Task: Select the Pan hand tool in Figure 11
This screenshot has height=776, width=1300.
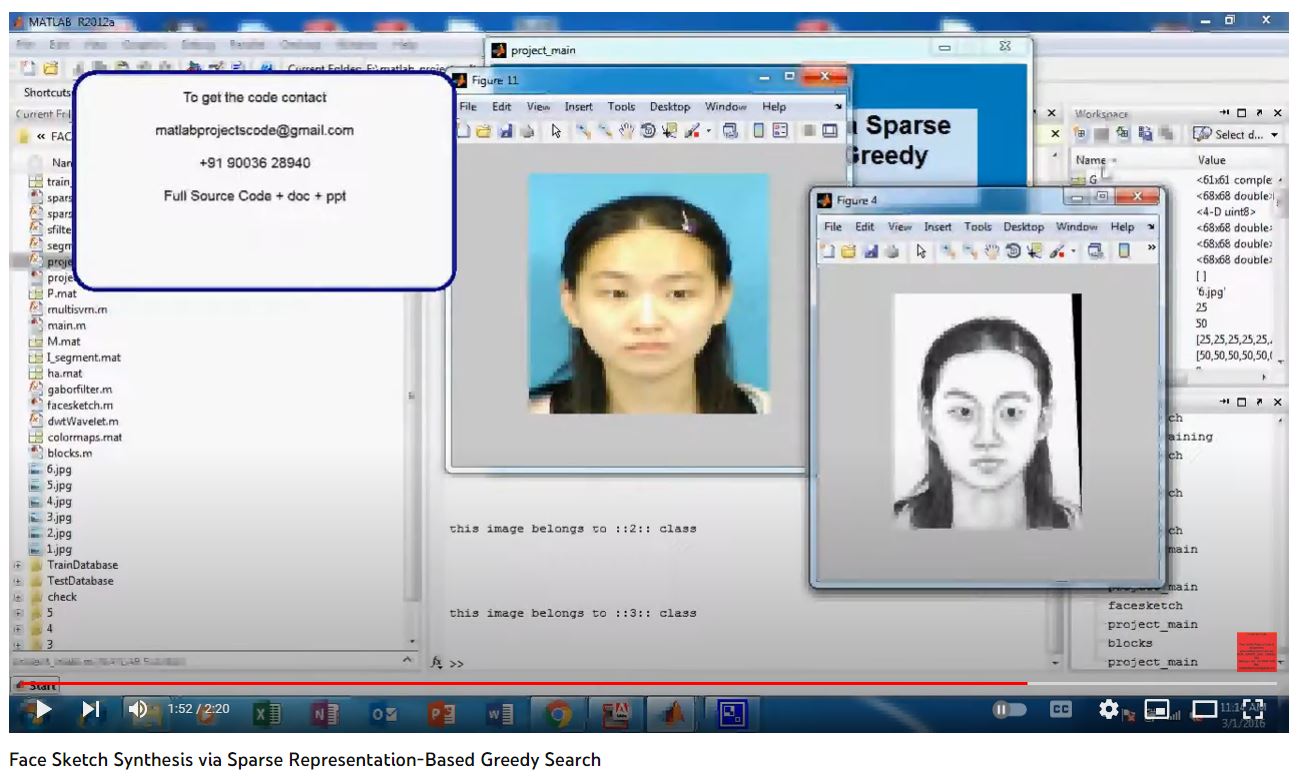Action: 627,130
